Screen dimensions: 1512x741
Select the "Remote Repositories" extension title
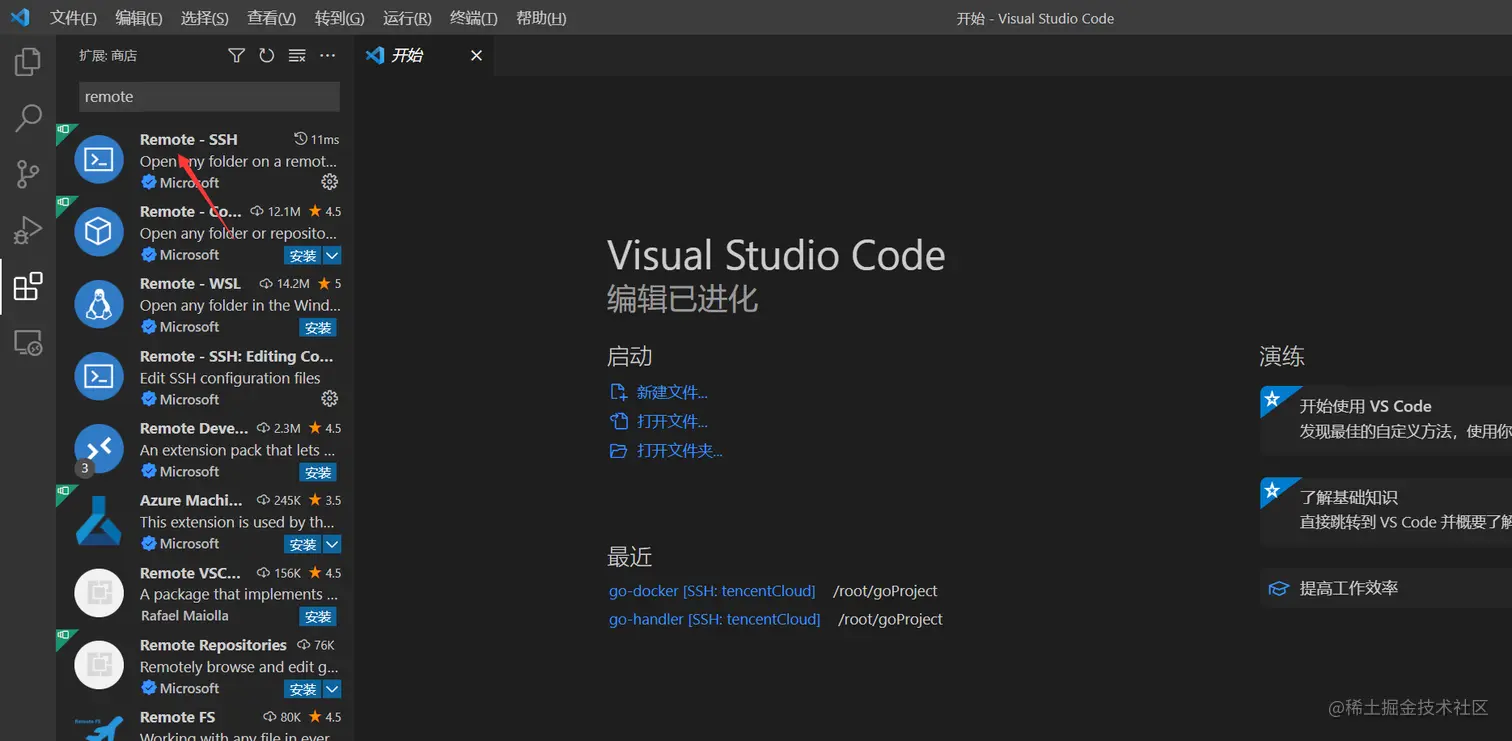coord(213,645)
